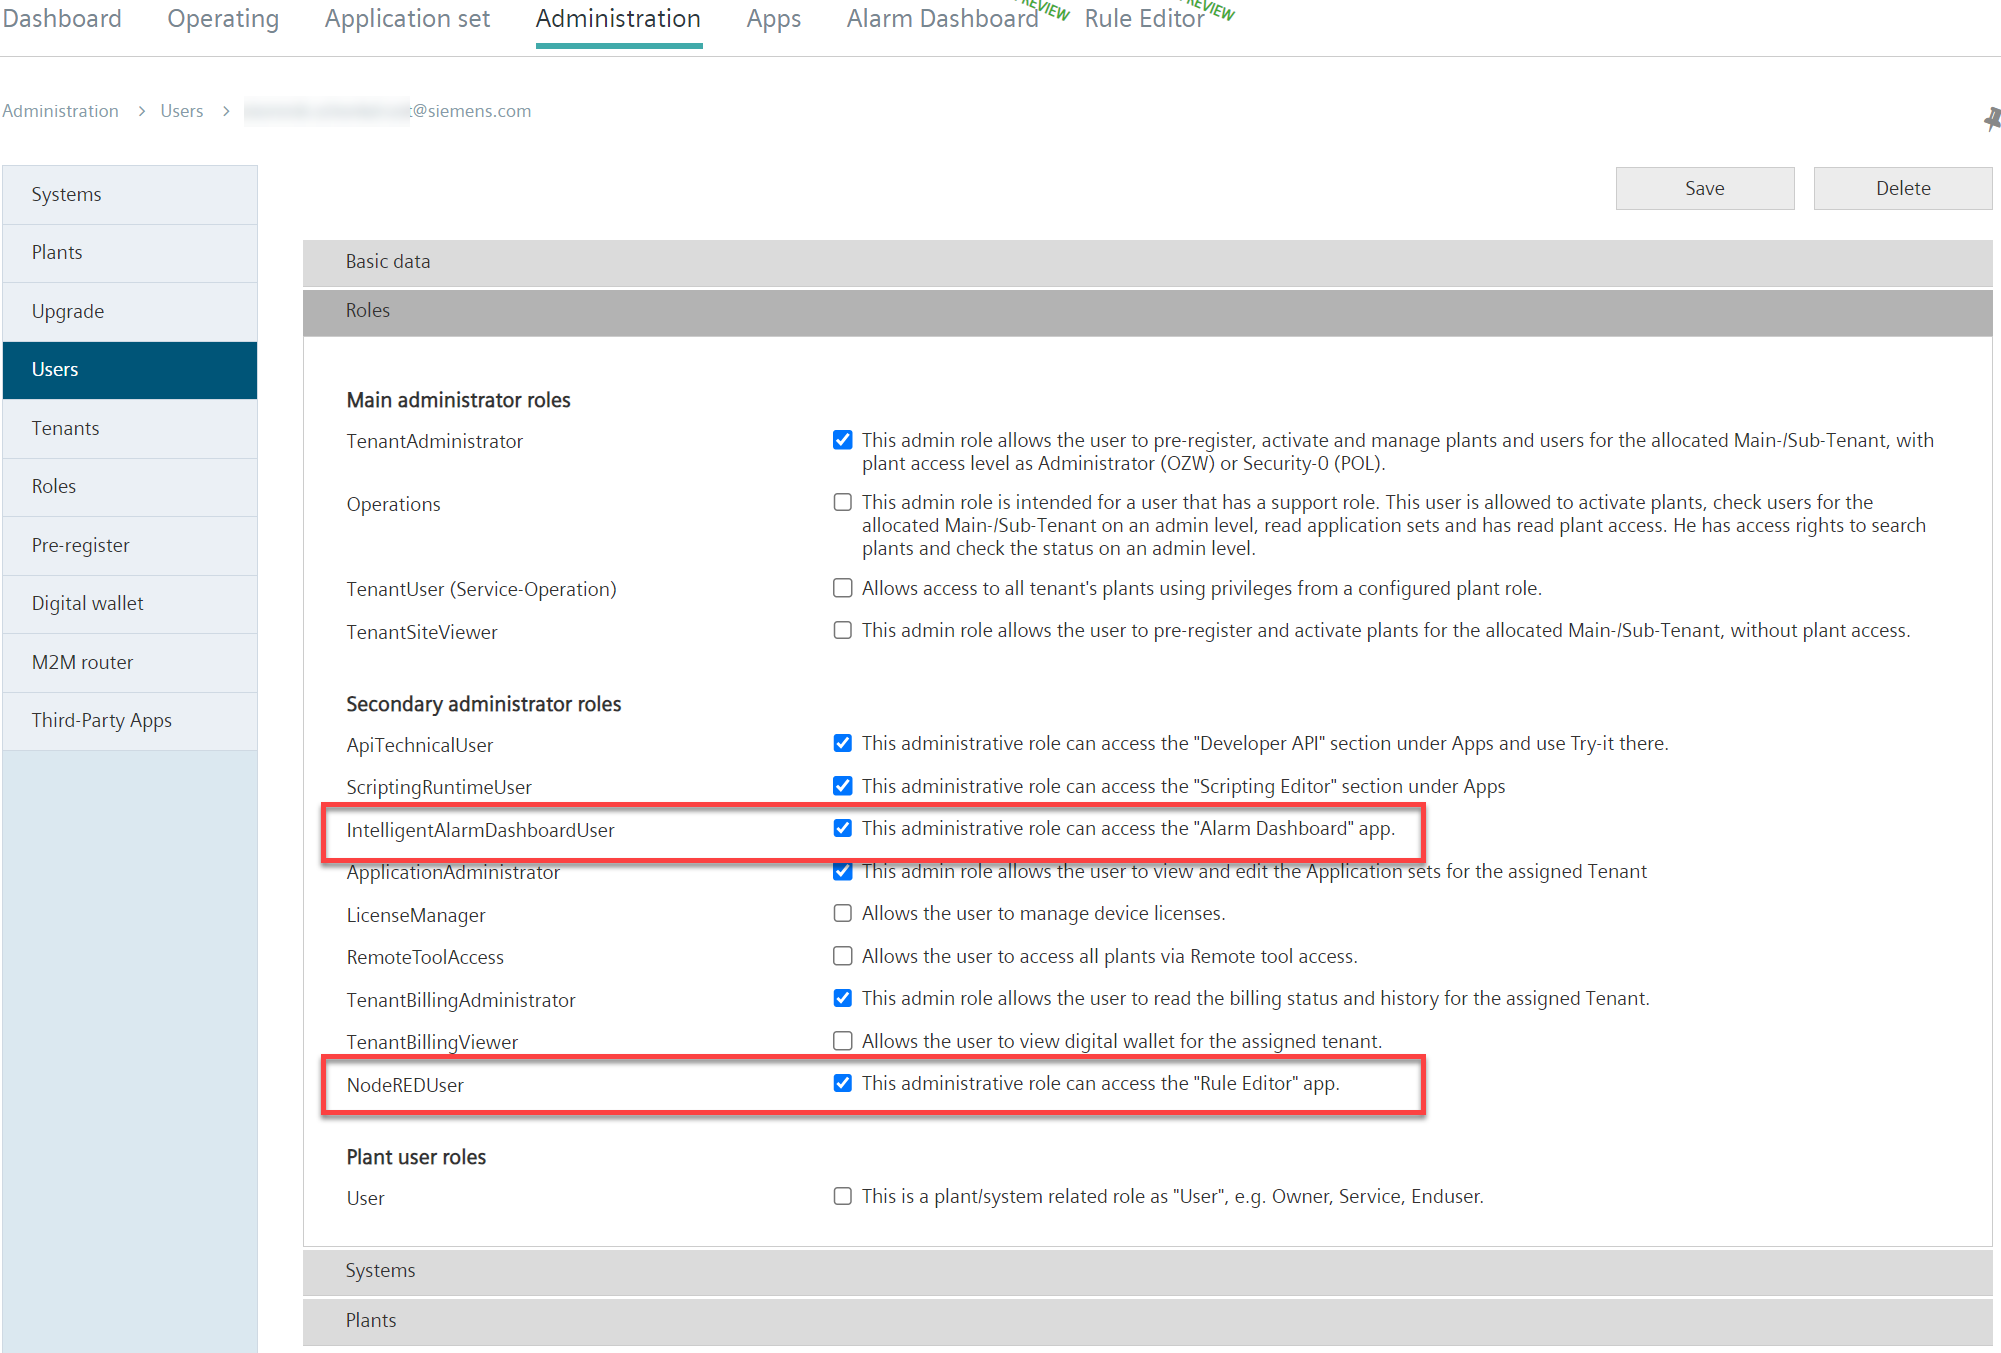Enable the LicenseManager checkbox
Viewport: 2001px width, 1353px height.
pos(843,913)
